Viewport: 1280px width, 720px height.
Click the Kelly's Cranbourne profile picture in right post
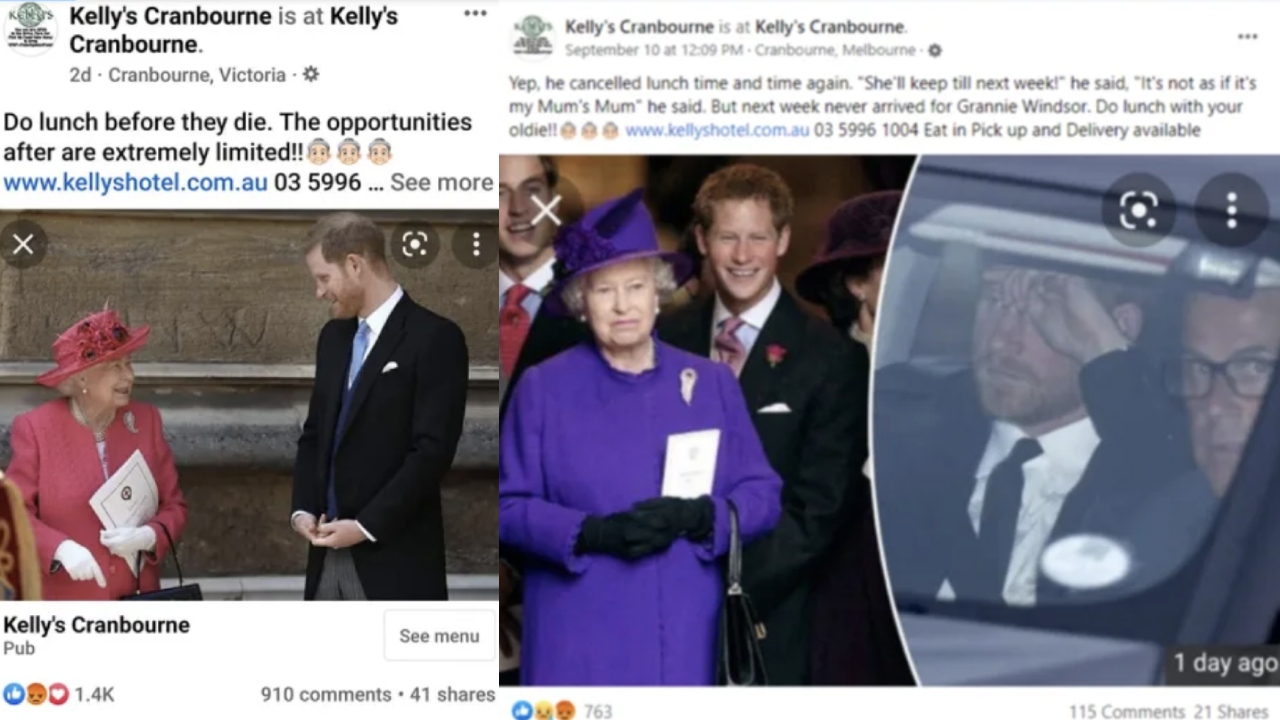pyautogui.click(x=533, y=37)
